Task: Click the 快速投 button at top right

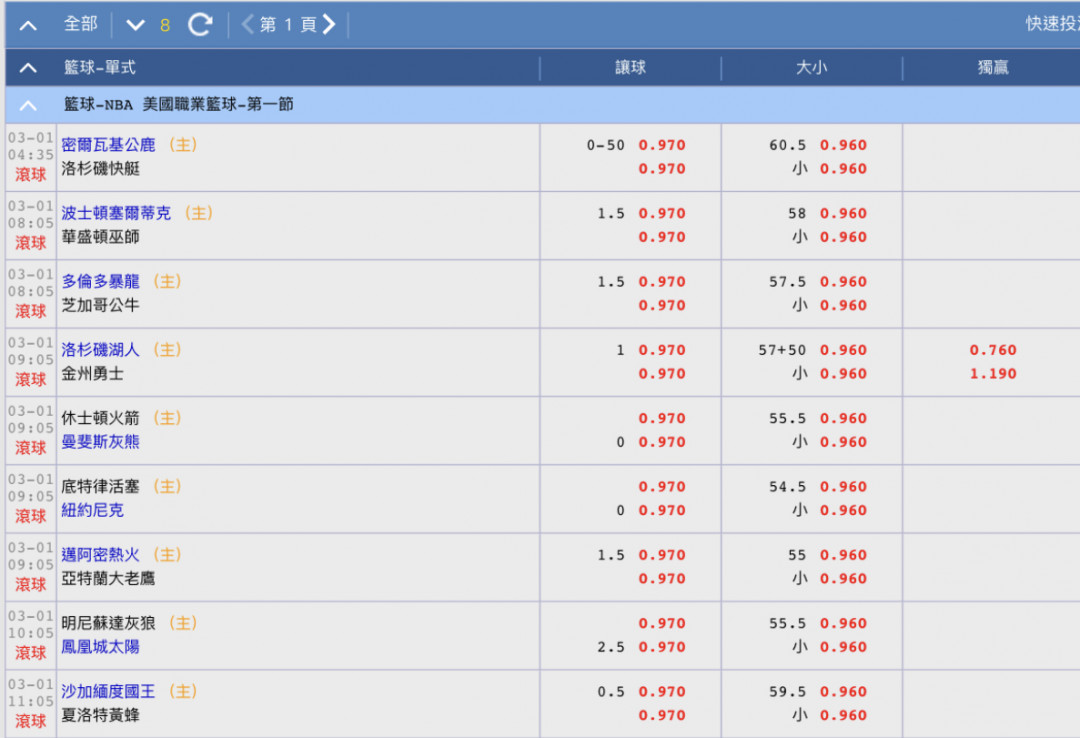Action: [1052, 24]
